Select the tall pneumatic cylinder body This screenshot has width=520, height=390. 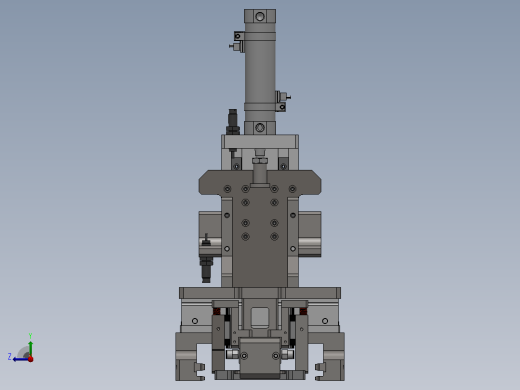point(260,72)
